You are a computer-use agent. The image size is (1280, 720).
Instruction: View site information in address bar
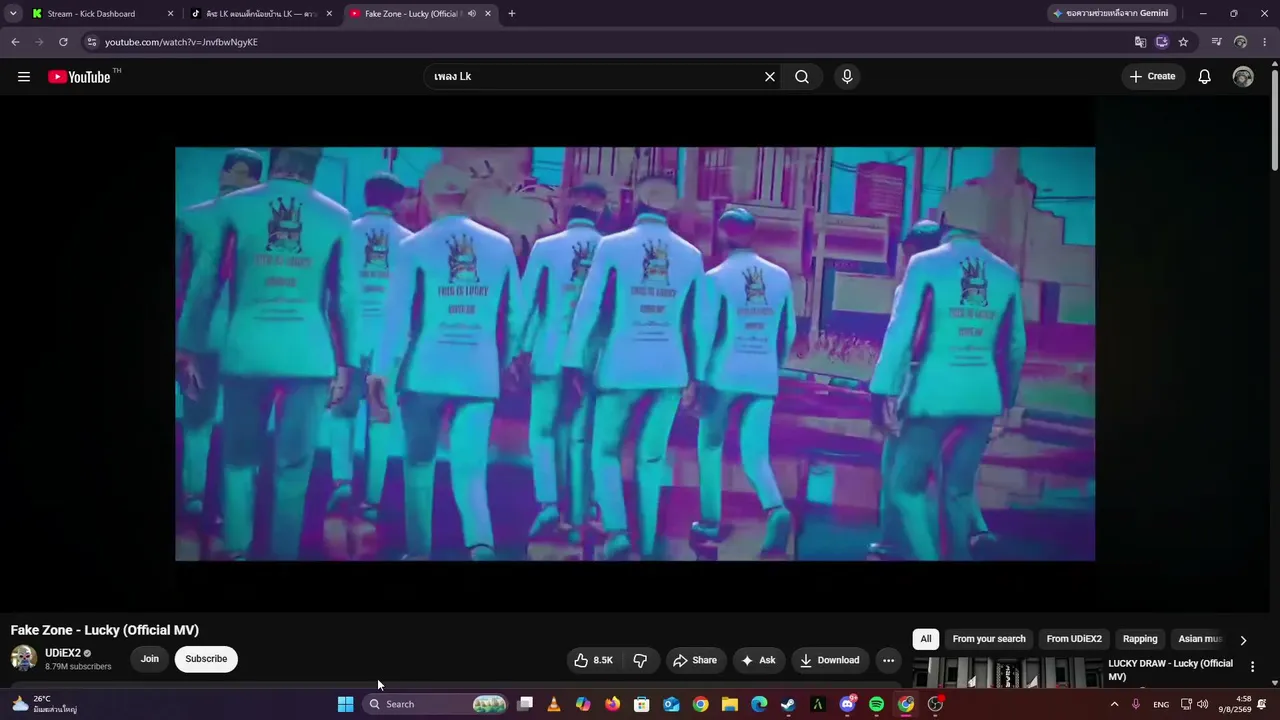92,42
